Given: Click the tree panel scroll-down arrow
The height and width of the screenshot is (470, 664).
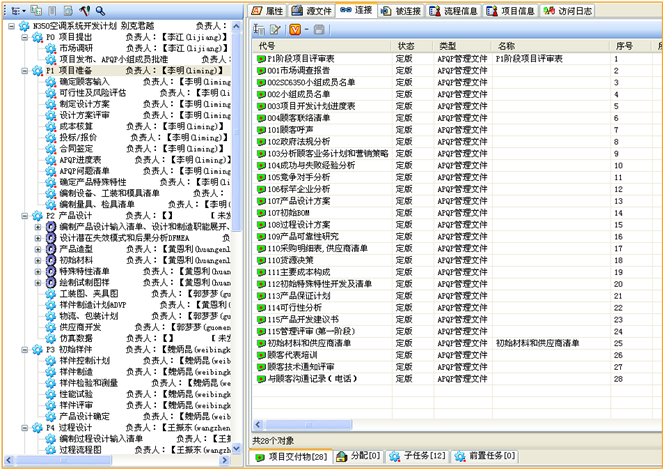Looking at the screenshot, I should click(x=236, y=448).
